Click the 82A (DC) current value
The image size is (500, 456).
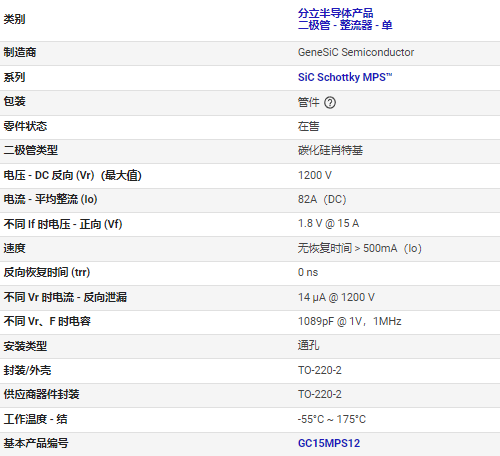coord(322,199)
